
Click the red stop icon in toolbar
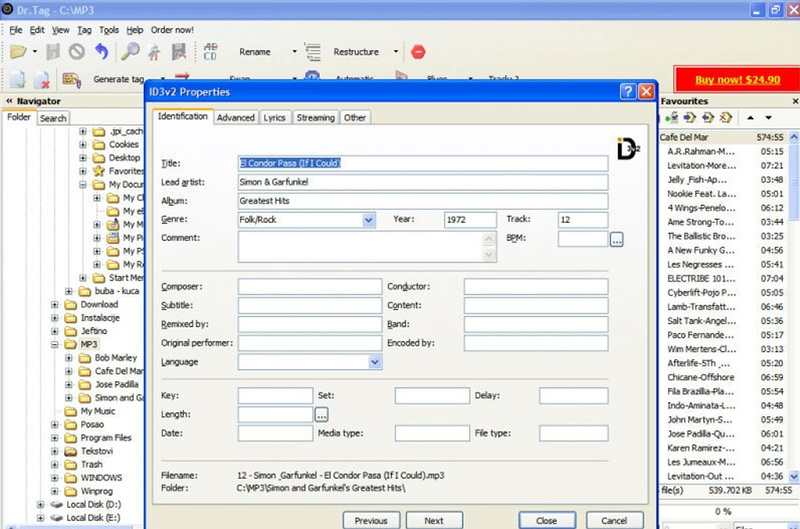click(418, 52)
